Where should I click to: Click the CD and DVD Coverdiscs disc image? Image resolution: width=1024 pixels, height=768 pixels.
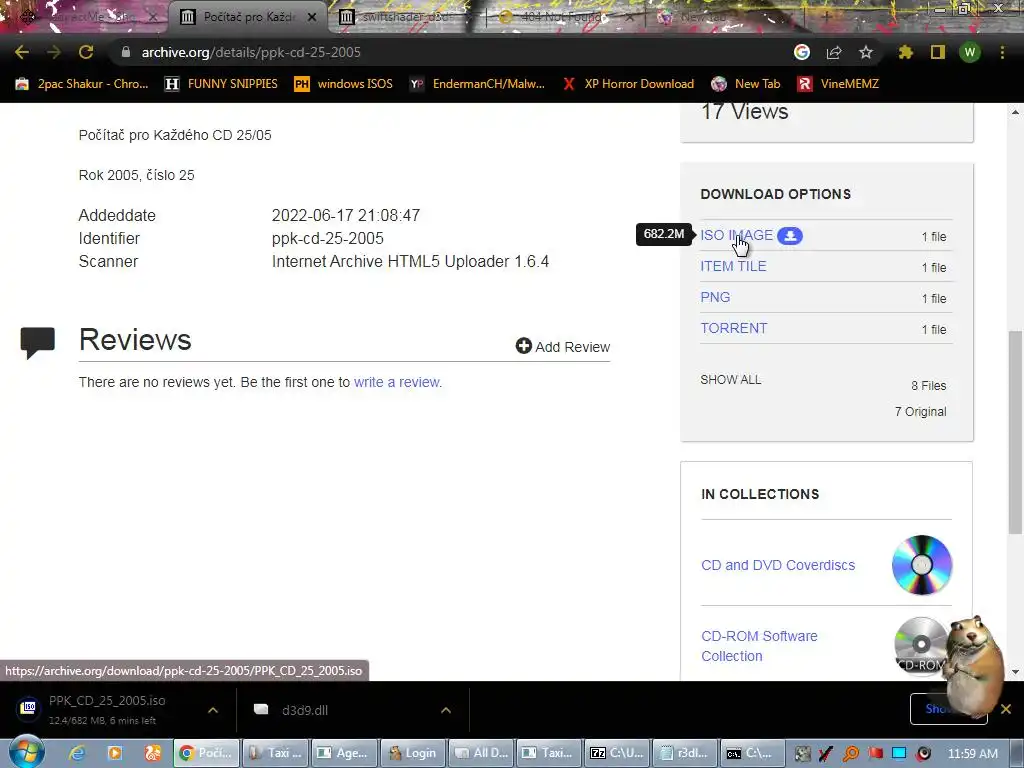click(x=921, y=565)
